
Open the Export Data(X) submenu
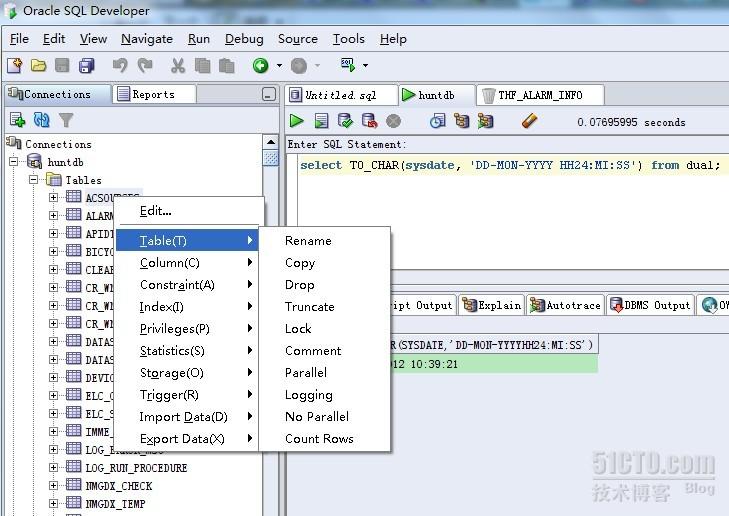click(187, 439)
